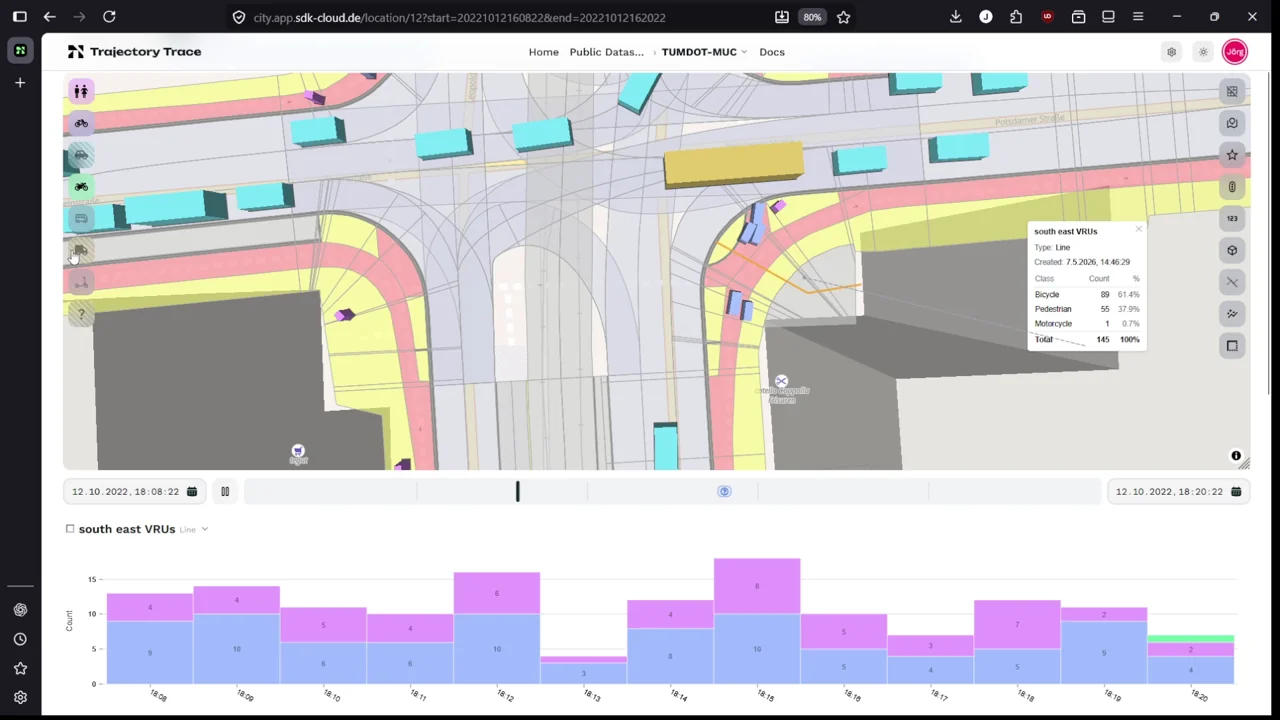Expand the south east VRUs chart dropdown
The image size is (1280, 720).
205,529
